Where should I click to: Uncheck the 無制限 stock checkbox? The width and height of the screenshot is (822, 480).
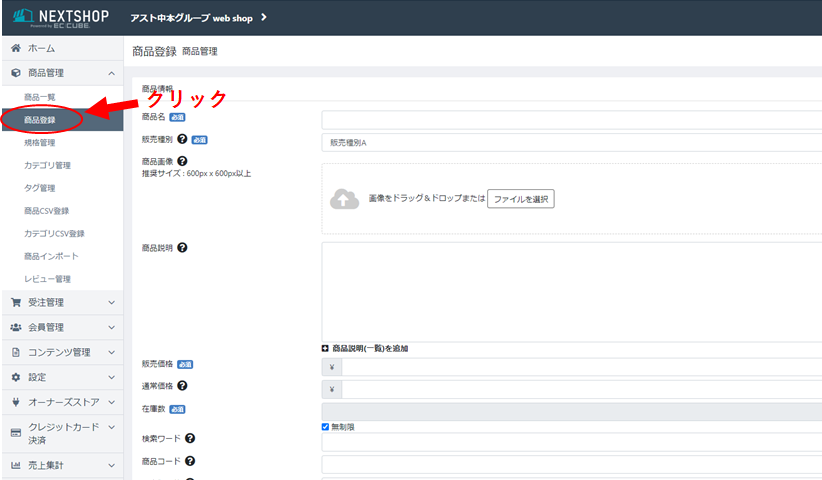pyautogui.click(x=326, y=427)
